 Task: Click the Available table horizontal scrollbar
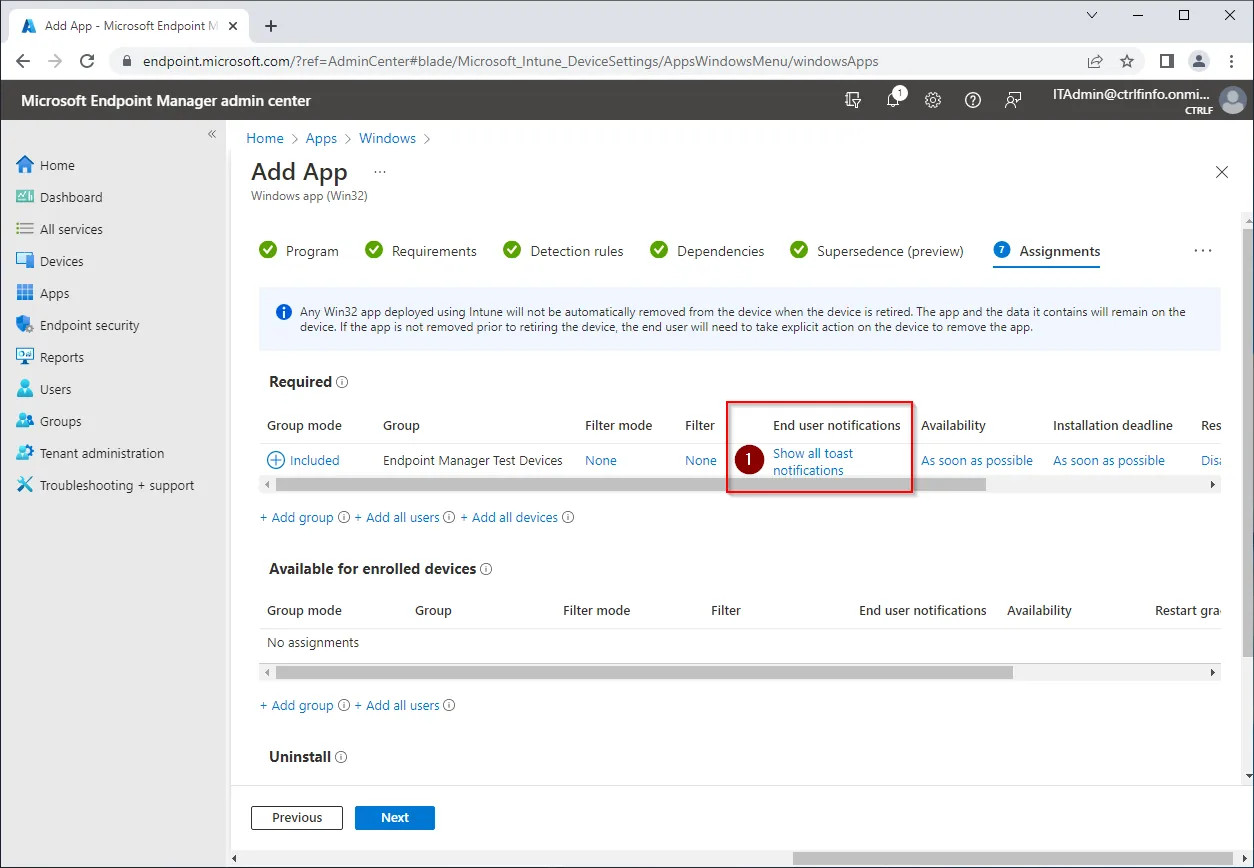(x=645, y=673)
